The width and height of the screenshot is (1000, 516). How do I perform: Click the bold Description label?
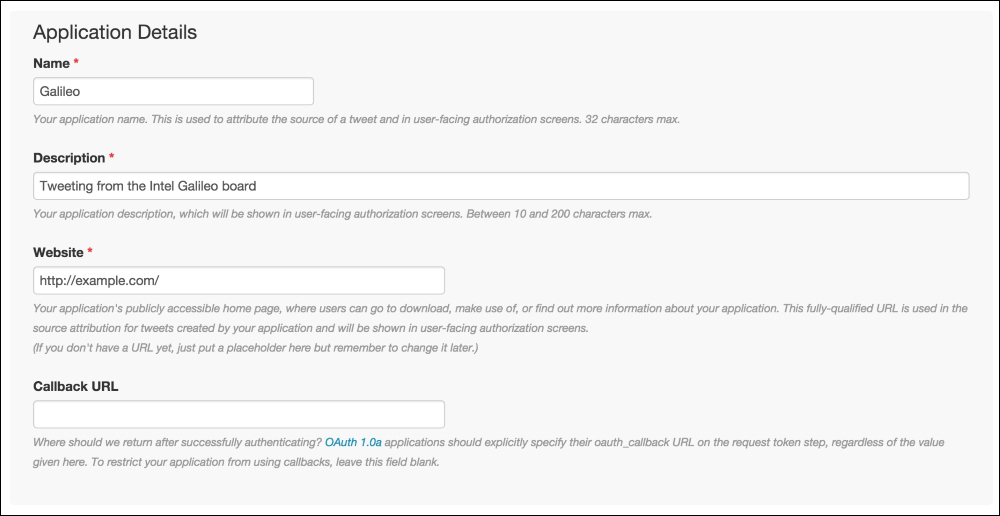69,158
